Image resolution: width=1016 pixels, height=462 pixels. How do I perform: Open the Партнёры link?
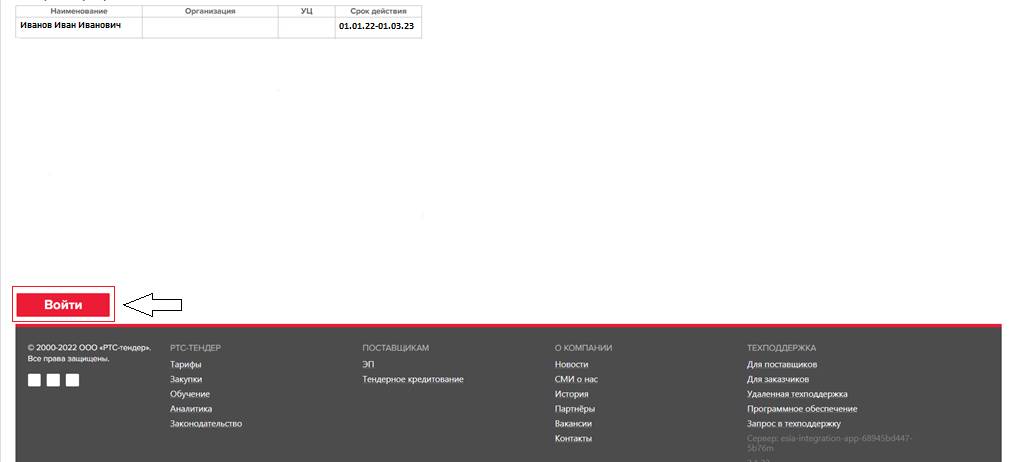pos(574,409)
